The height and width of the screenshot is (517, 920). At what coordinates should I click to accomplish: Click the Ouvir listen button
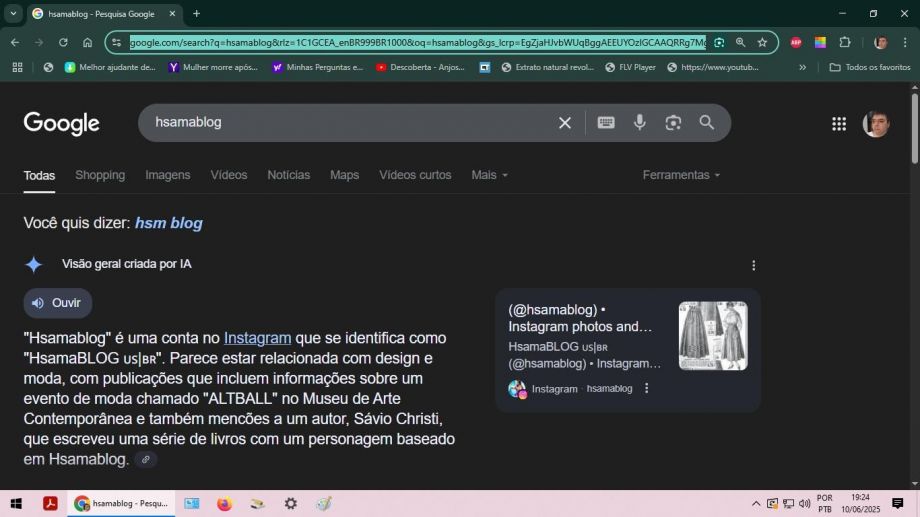coord(58,303)
